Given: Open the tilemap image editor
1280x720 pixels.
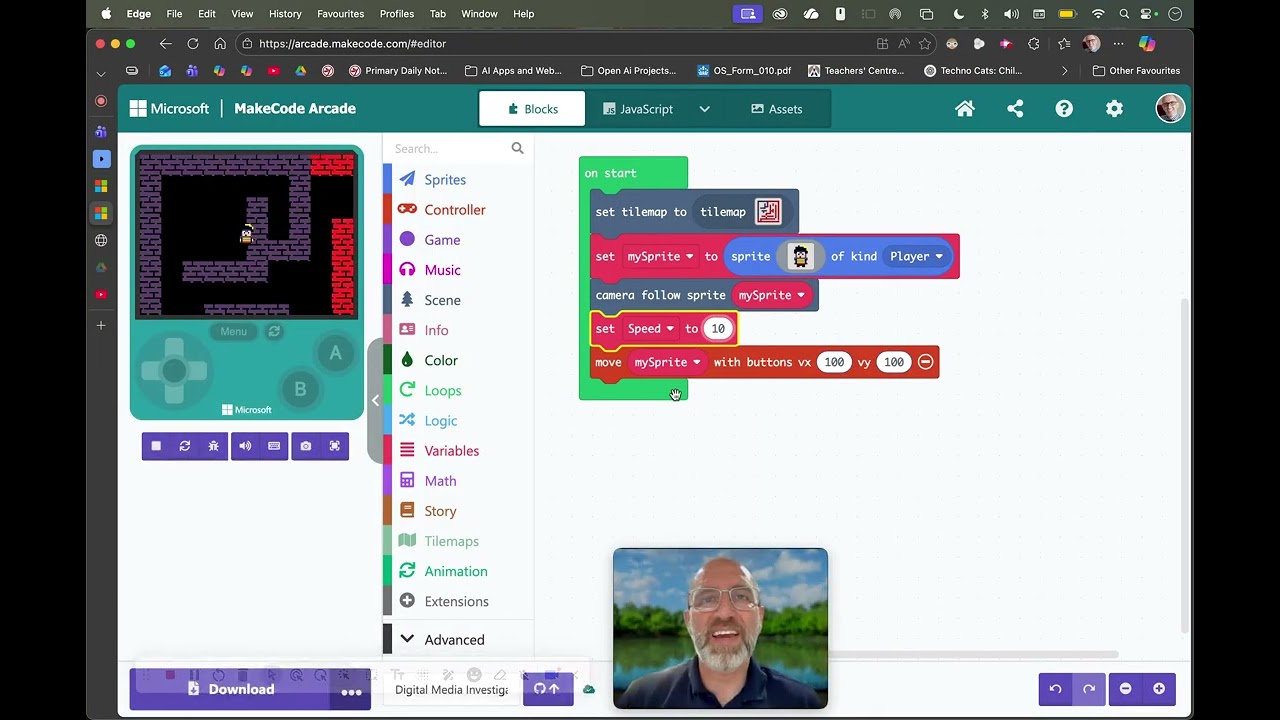Looking at the screenshot, I should pos(768,211).
